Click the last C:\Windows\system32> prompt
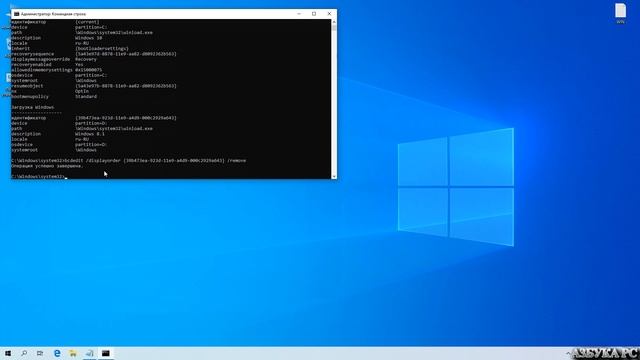The width and height of the screenshot is (640, 360). click(38, 177)
